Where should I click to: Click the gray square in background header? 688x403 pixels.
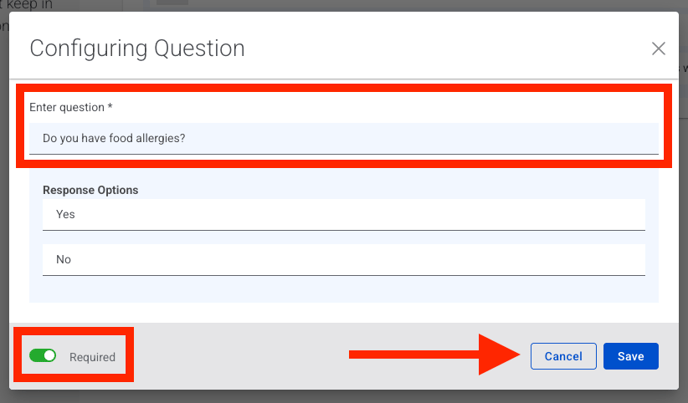click(172, 3)
